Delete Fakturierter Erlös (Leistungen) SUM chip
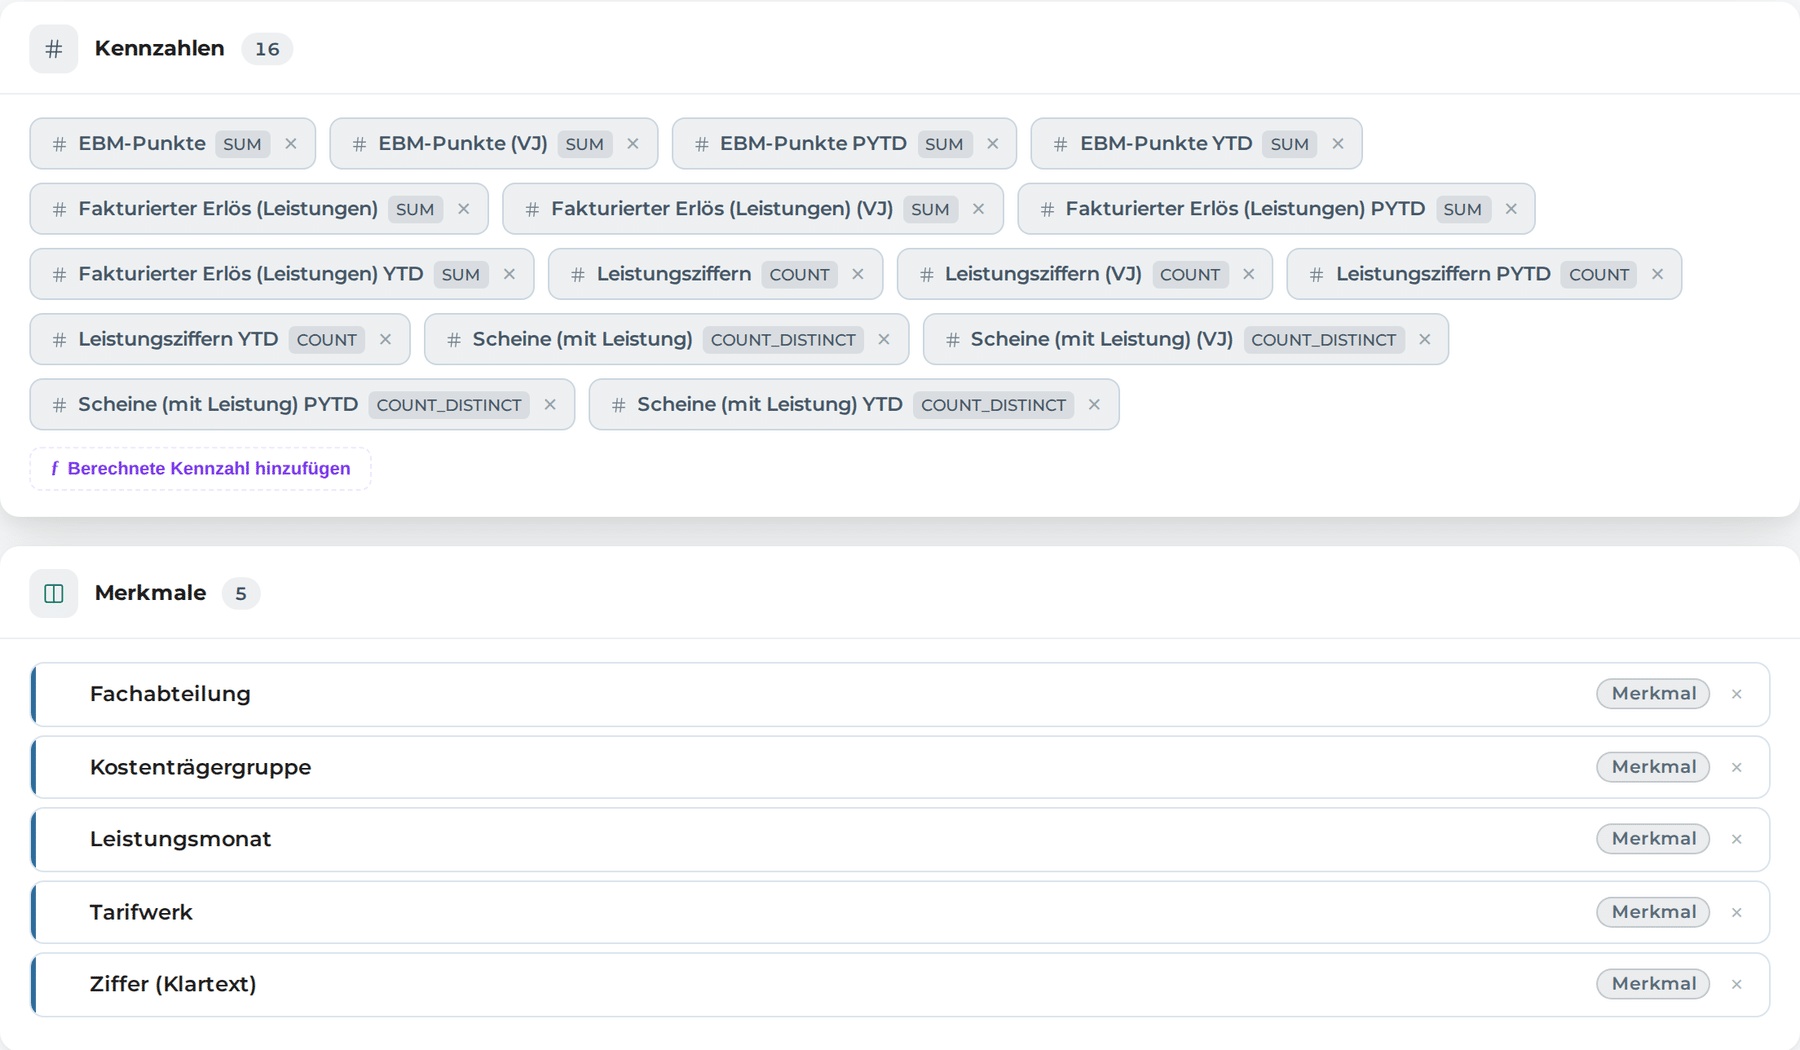The height and width of the screenshot is (1050, 1800). [464, 209]
